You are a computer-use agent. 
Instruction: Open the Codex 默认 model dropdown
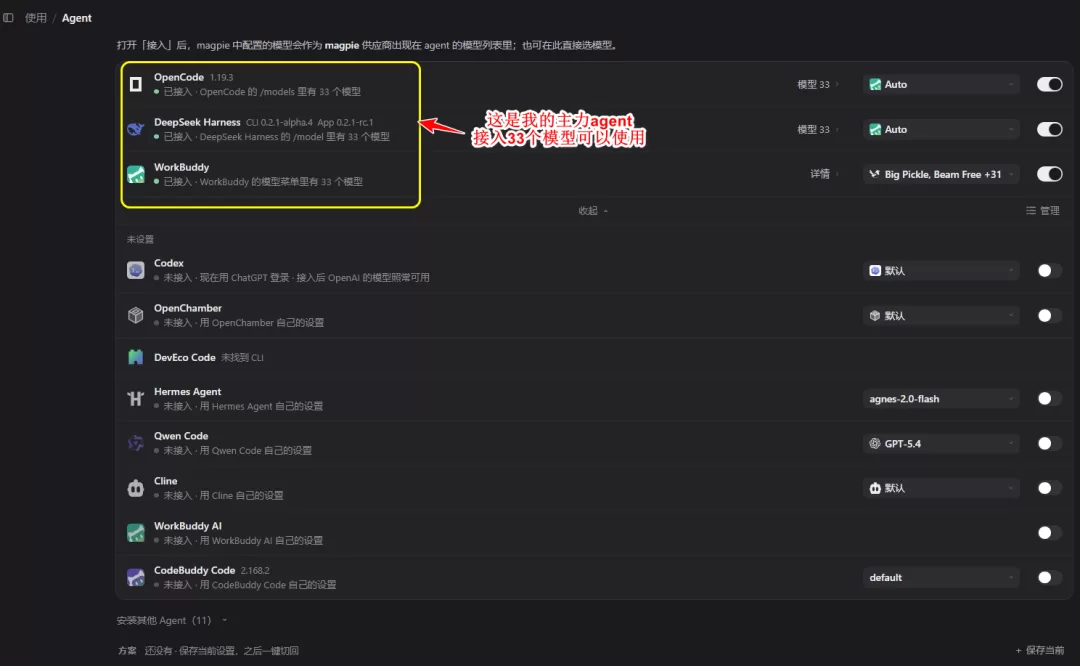[x=941, y=271]
